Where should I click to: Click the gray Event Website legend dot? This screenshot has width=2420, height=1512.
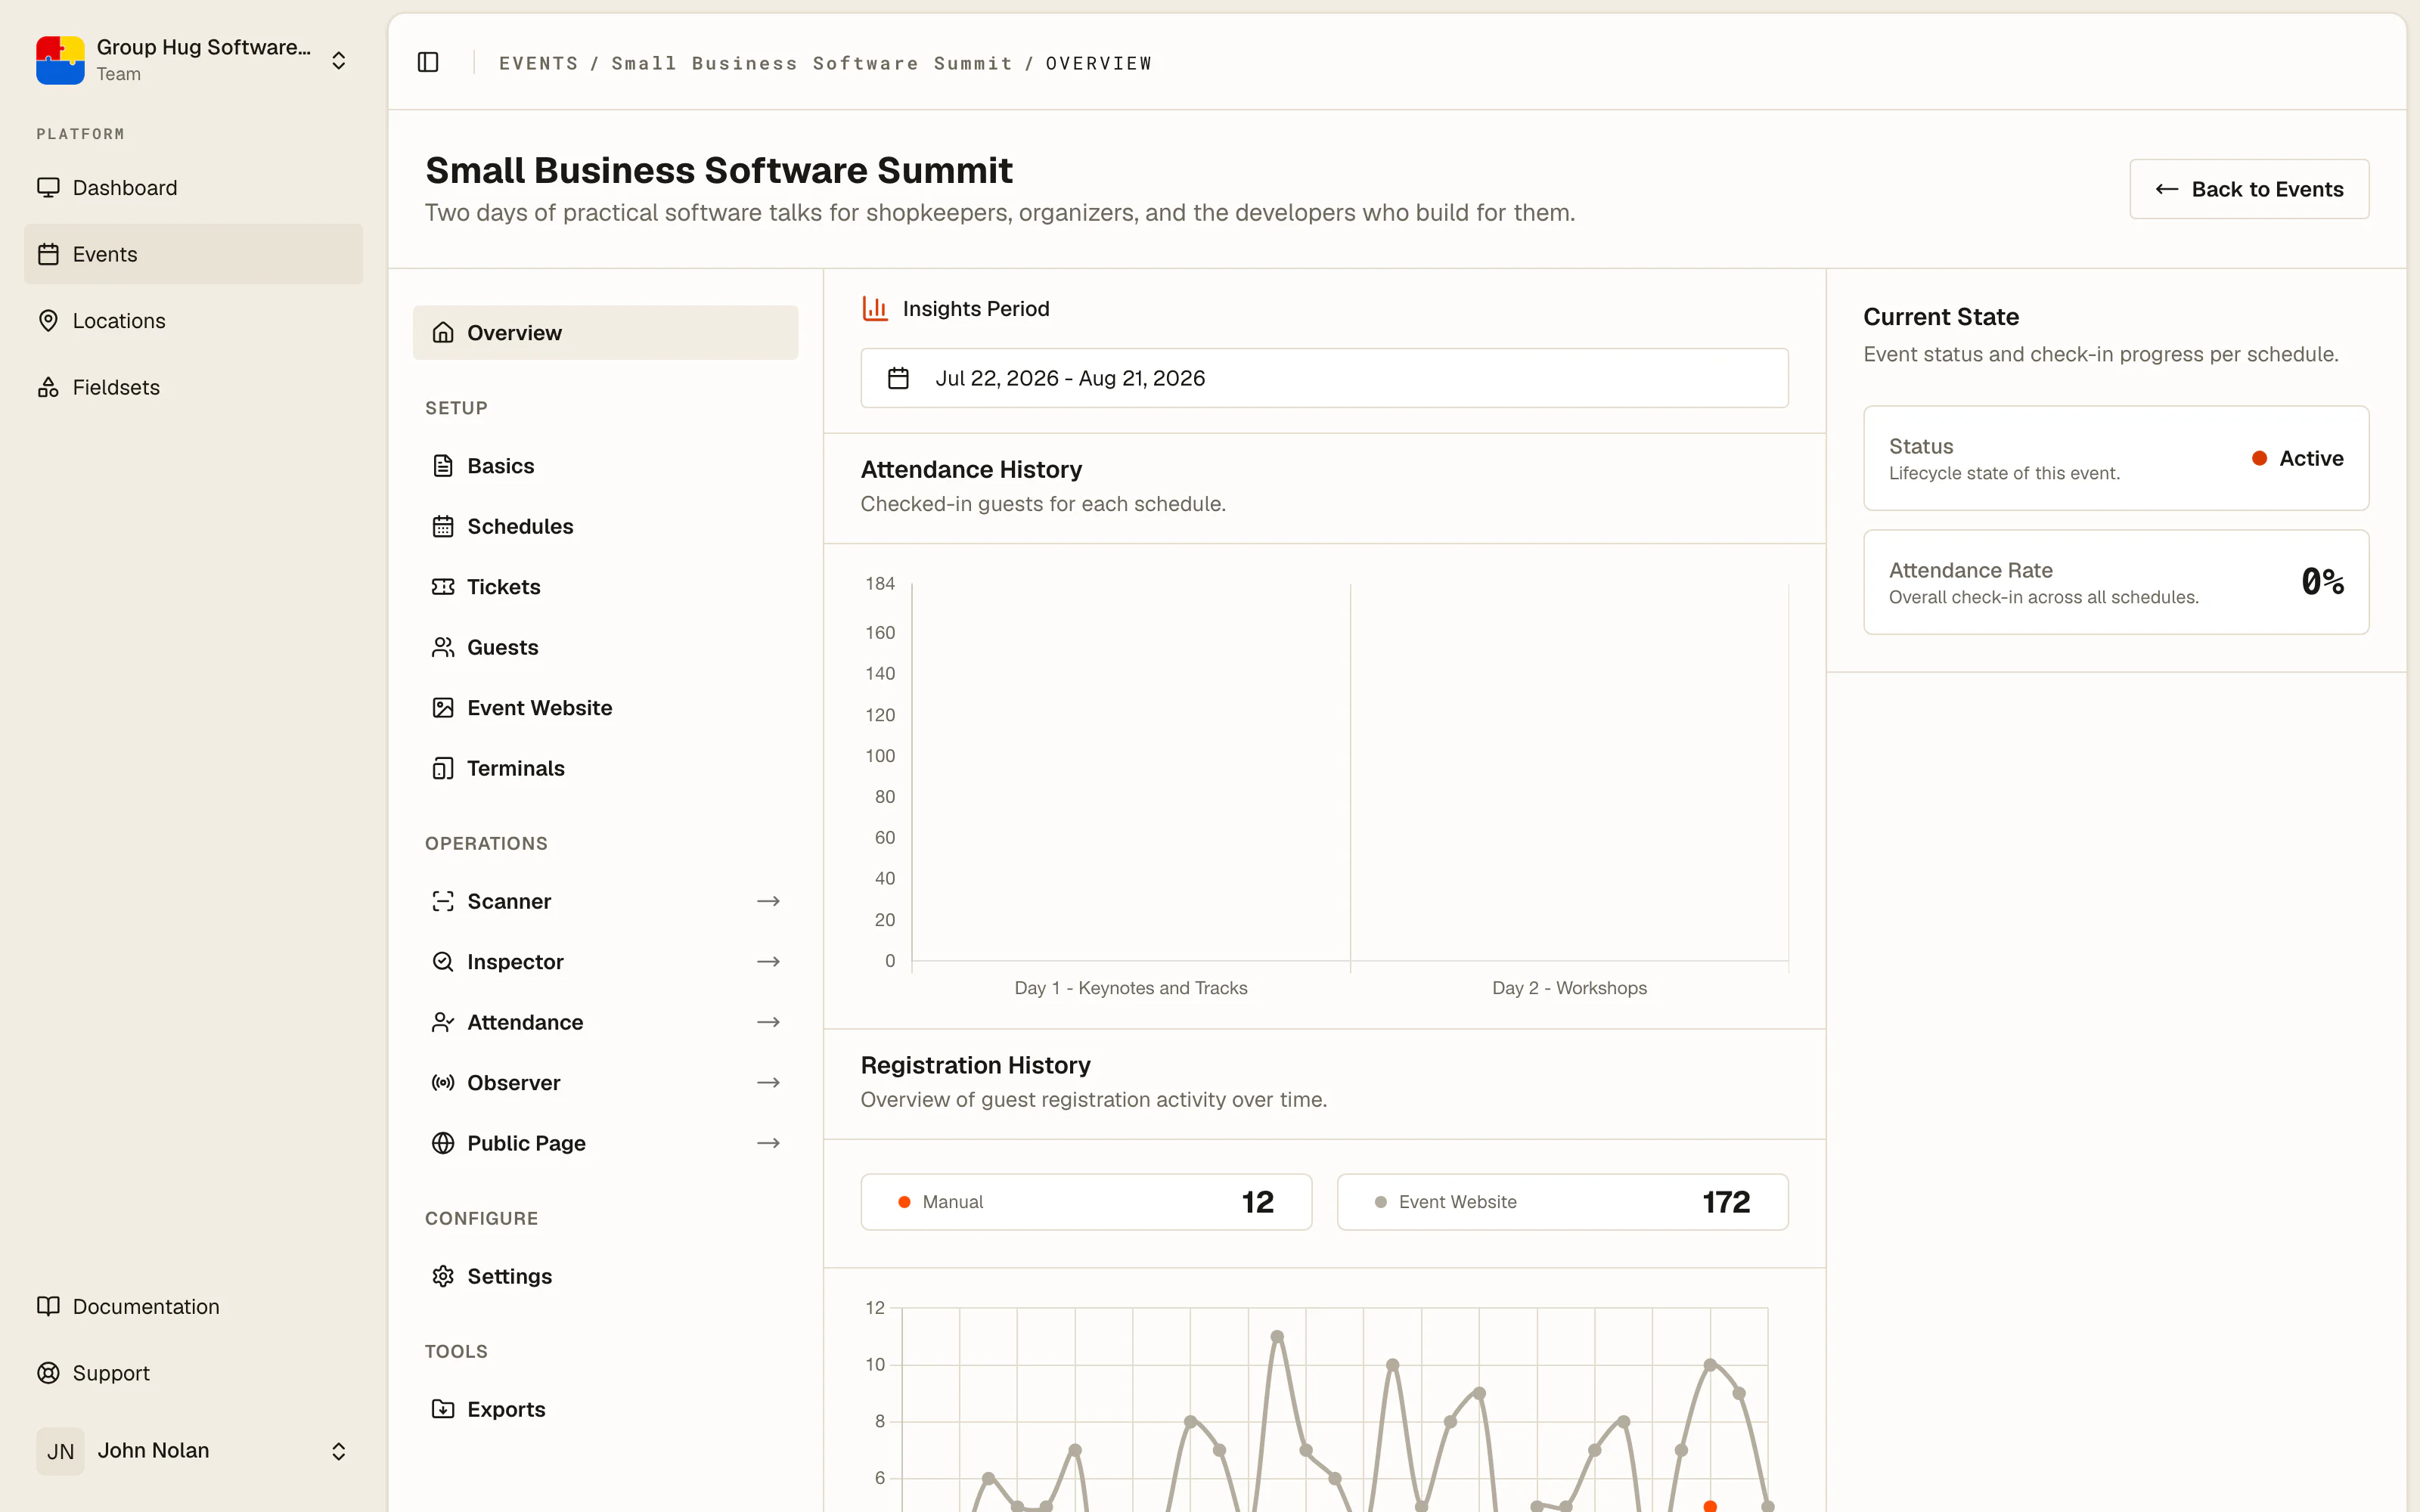pyautogui.click(x=1380, y=1202)
